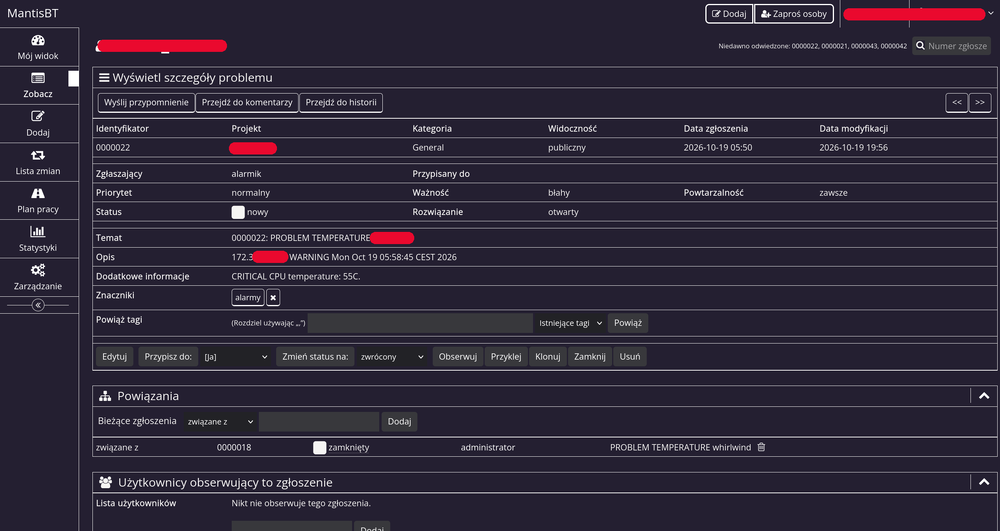
Task: Open the Zmień status na dropdown
Action: (391, 357)
